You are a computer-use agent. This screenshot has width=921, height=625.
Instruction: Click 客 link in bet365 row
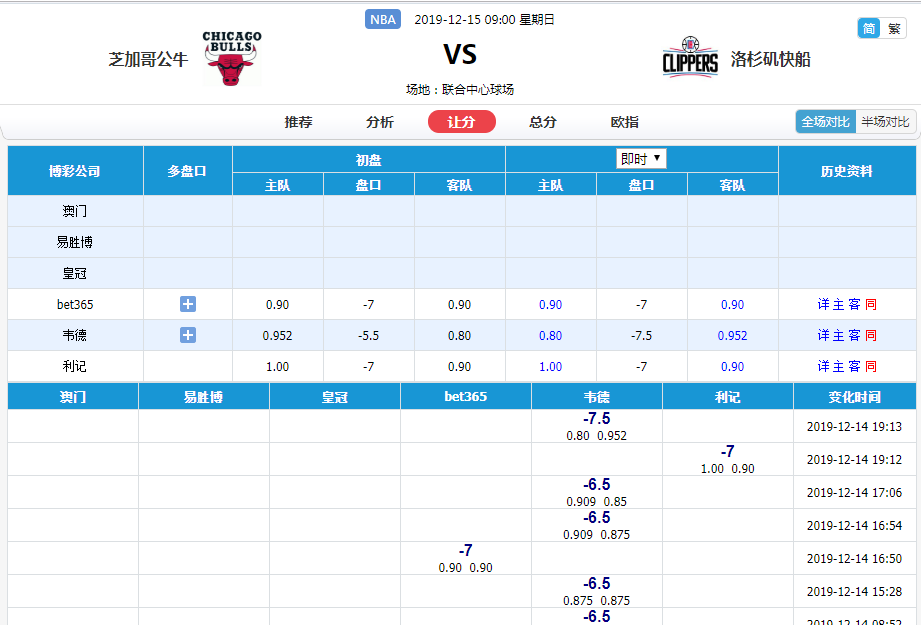pyautogui.click(x=854, y=304)
